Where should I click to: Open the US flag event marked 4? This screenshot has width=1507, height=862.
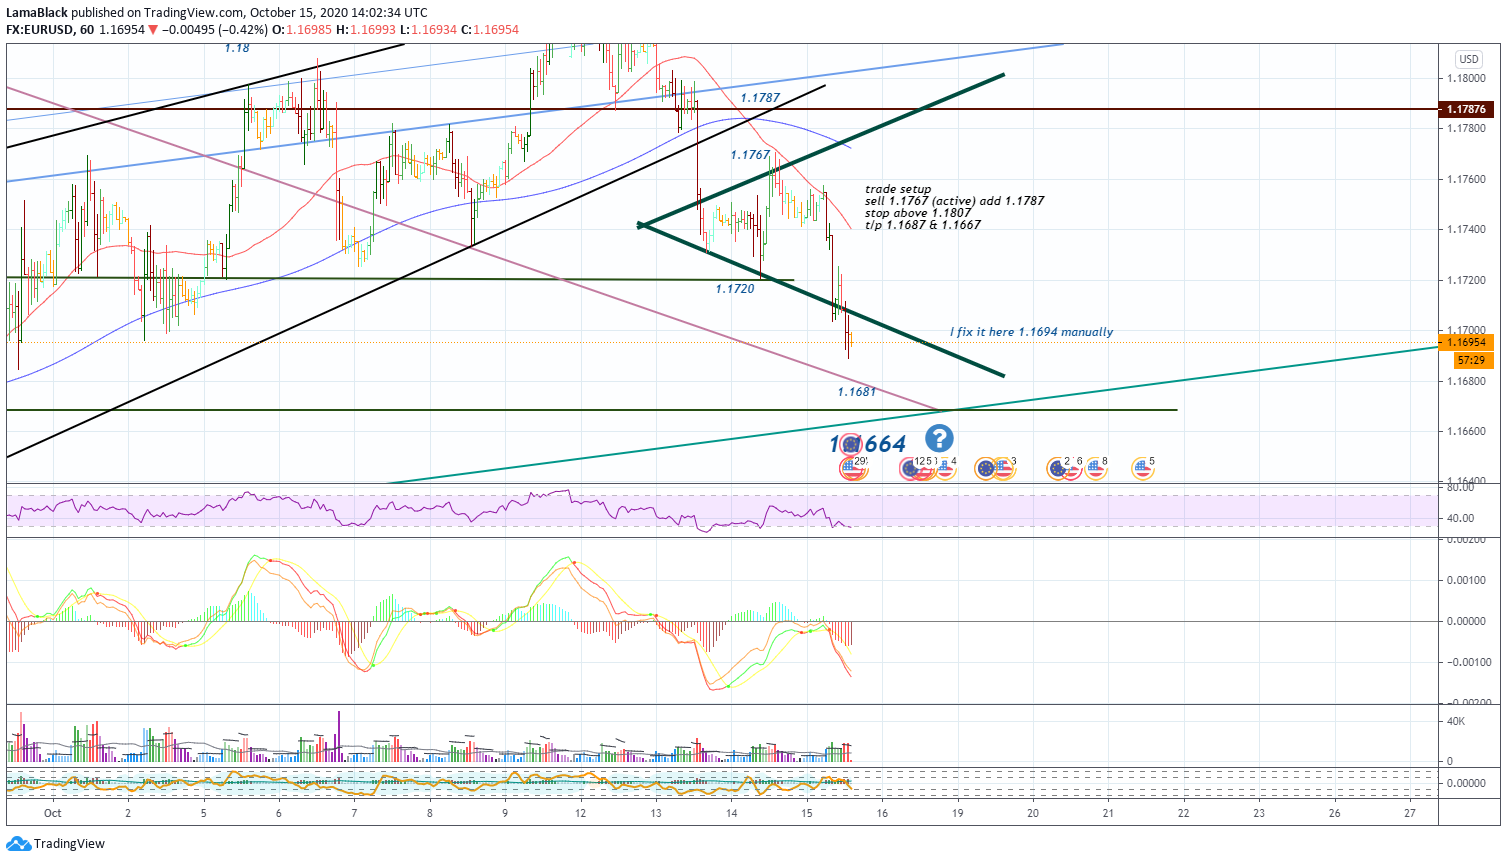tap(944, 467)
